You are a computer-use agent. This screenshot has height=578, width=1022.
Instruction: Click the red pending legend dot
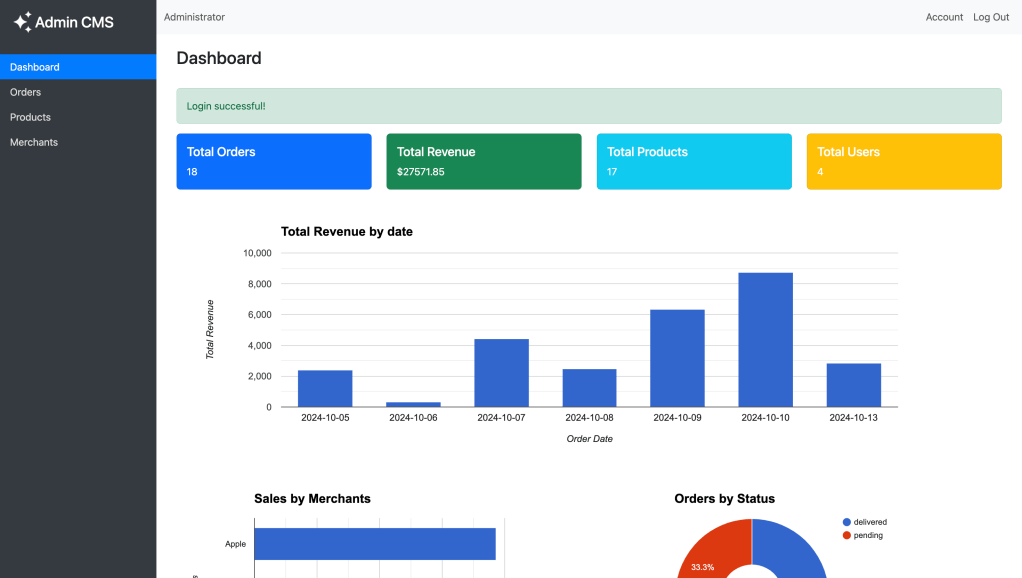(x=847, y=535)
